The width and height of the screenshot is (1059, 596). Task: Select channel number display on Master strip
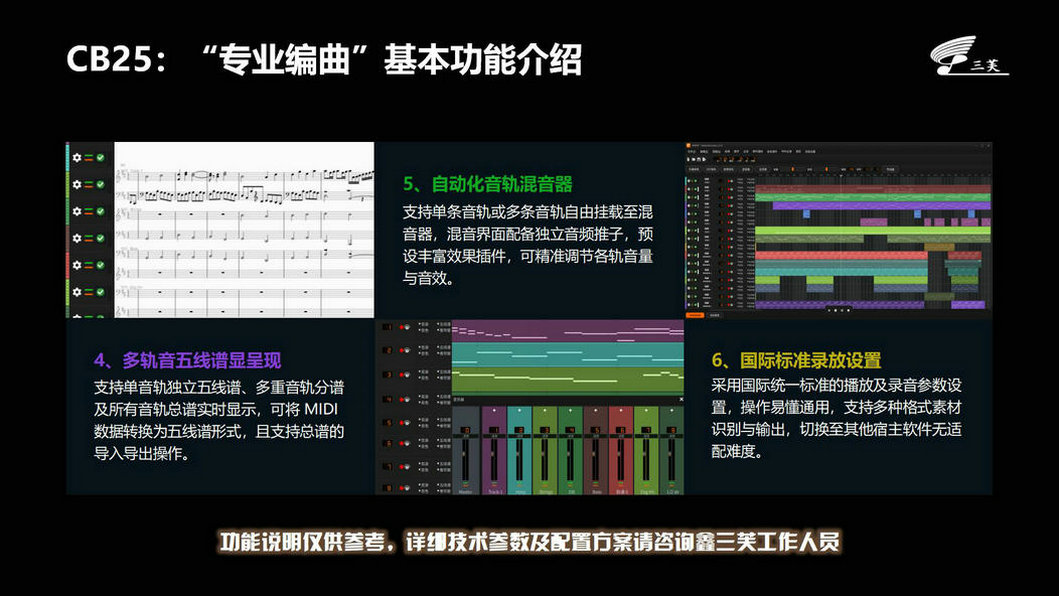[465, 430]
